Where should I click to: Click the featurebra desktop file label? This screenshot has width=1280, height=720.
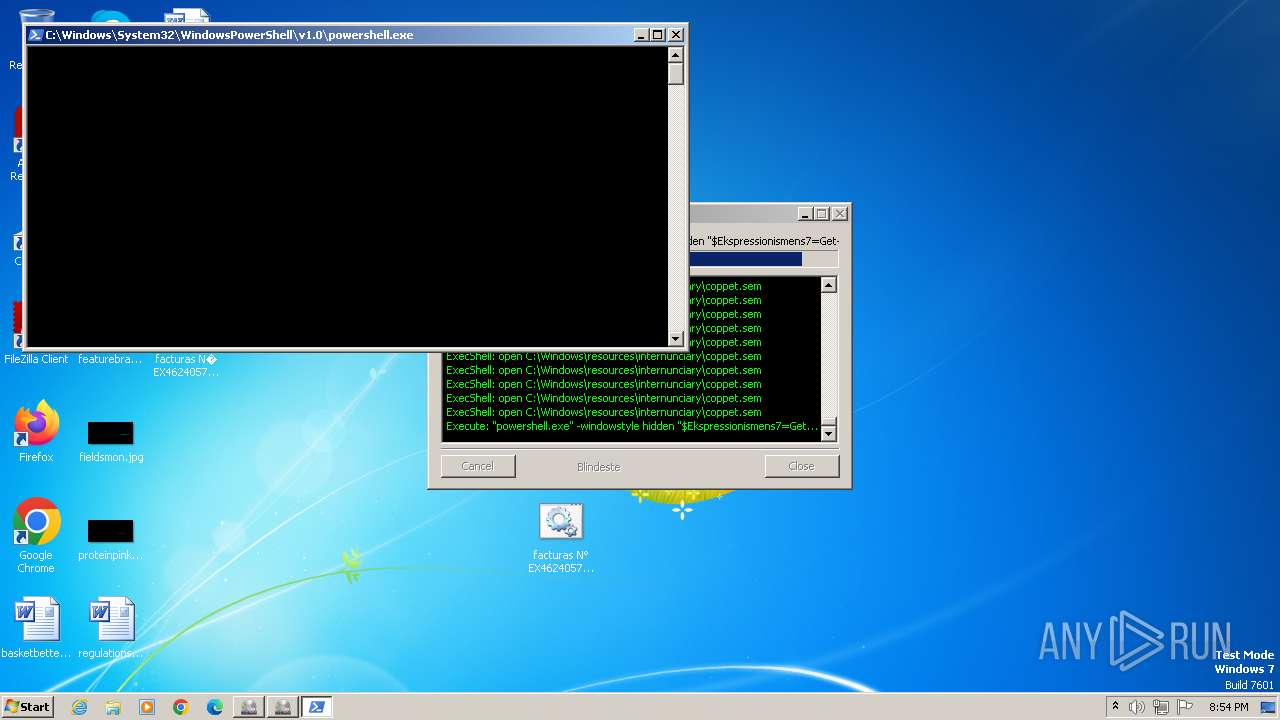tap(110, 359)
